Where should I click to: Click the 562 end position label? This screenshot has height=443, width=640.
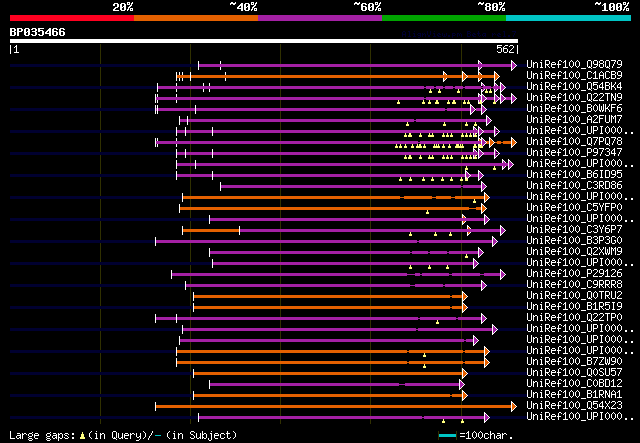pyautogui.click(x=505, y=49)
